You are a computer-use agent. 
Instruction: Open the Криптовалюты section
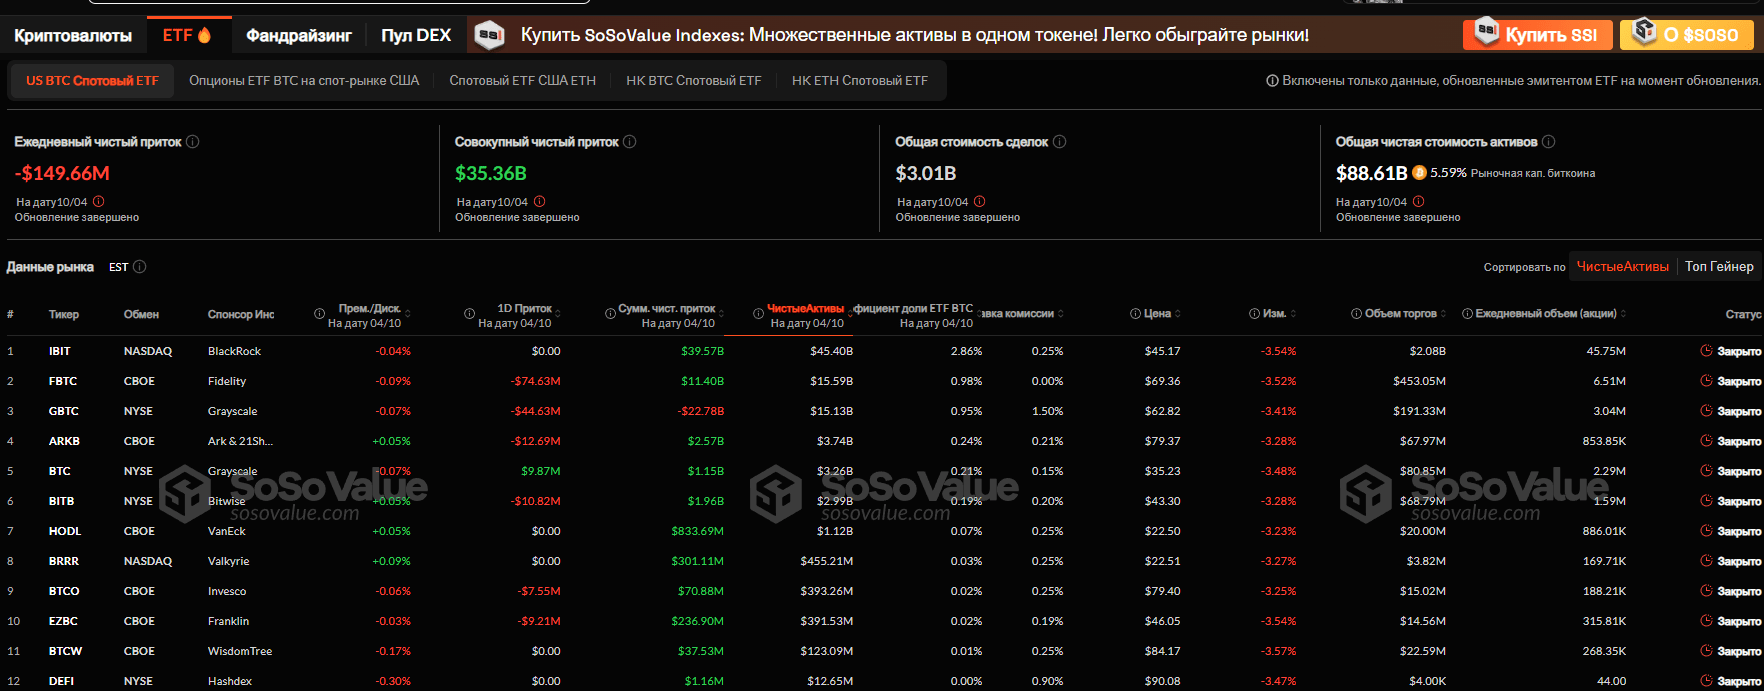click(73, 35)
